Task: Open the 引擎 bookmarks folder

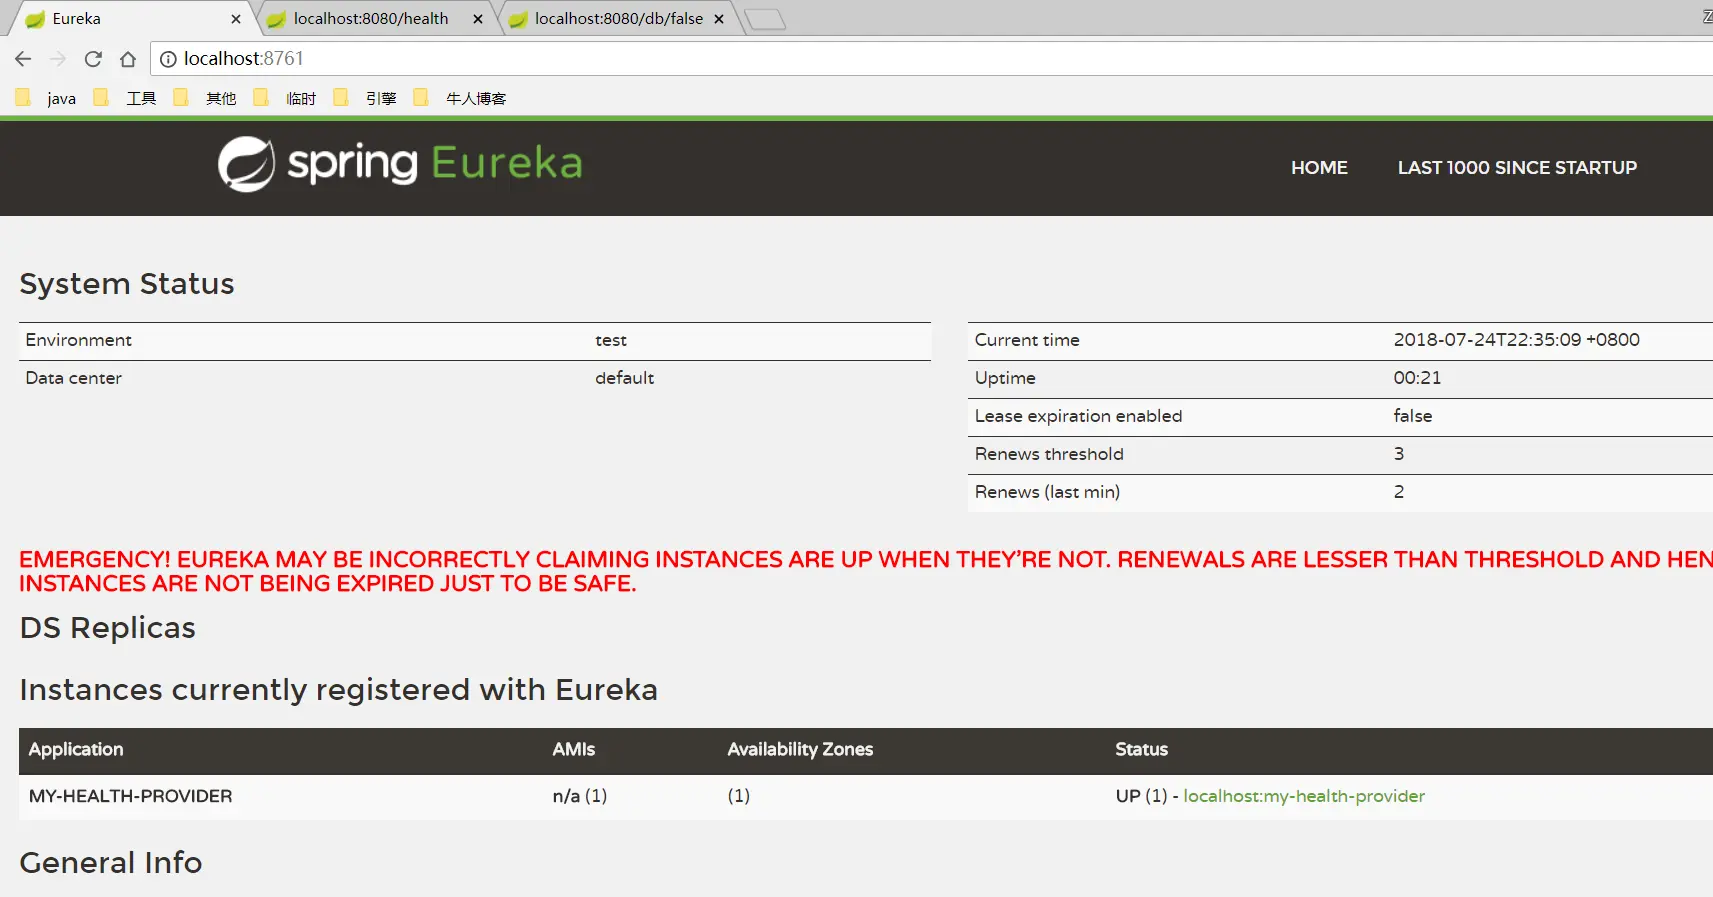Action: (x=365, y=98)
